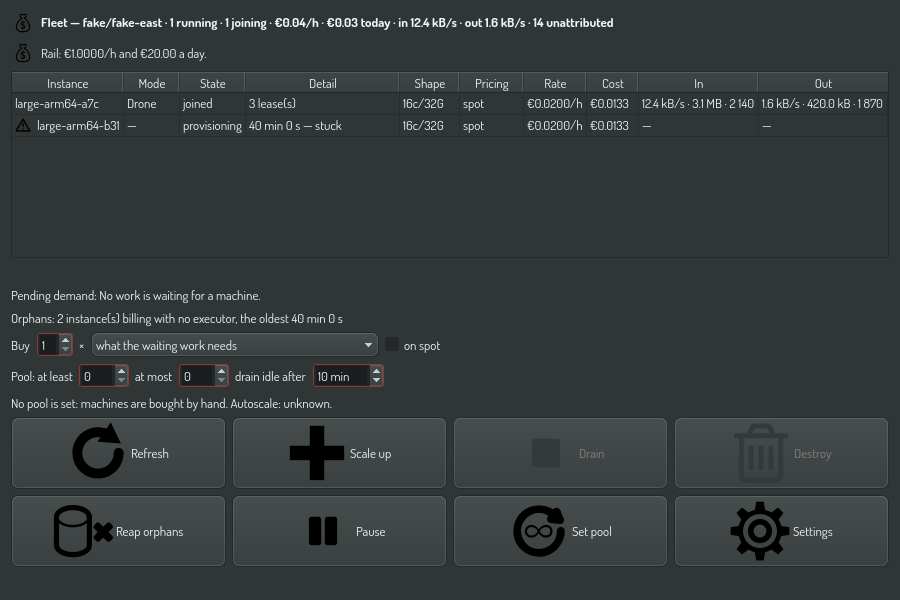Click into the Buy quantity field
Viewport: 900px width, 600px height.
[49, 345]
